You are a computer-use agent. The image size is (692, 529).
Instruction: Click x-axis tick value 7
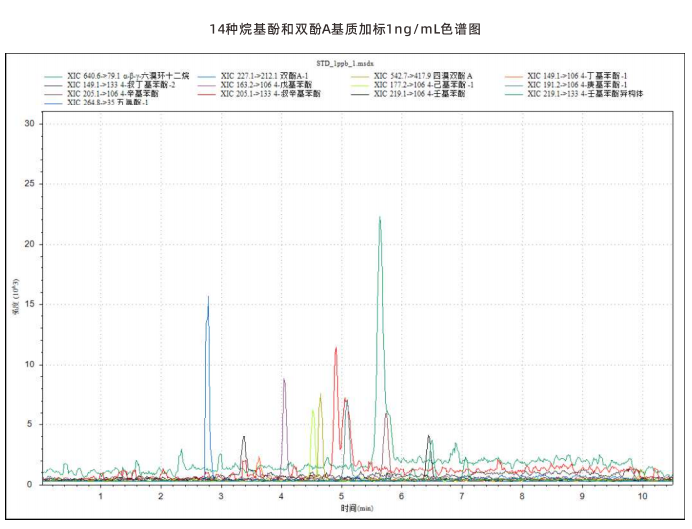(x=462, y=496)
